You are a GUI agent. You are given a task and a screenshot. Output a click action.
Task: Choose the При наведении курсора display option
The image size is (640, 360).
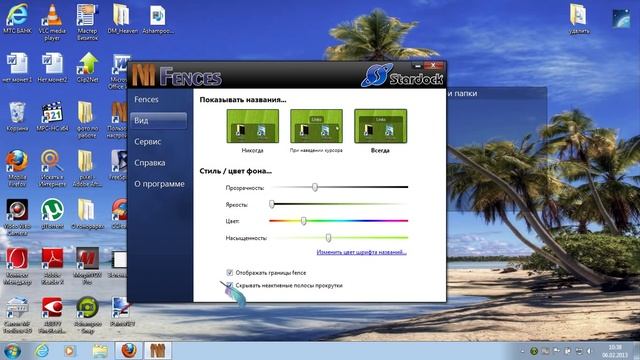316,126
